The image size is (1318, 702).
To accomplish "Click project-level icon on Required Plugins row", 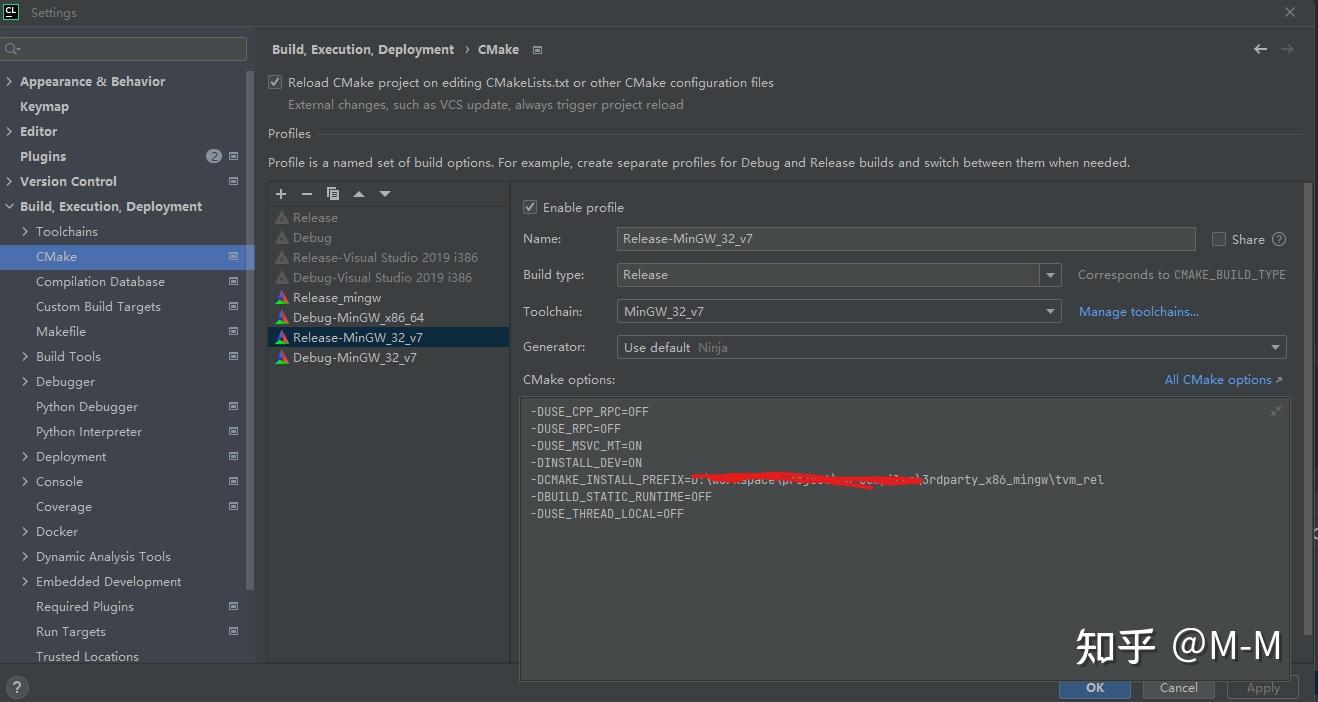I will click(x=233, y=606).
